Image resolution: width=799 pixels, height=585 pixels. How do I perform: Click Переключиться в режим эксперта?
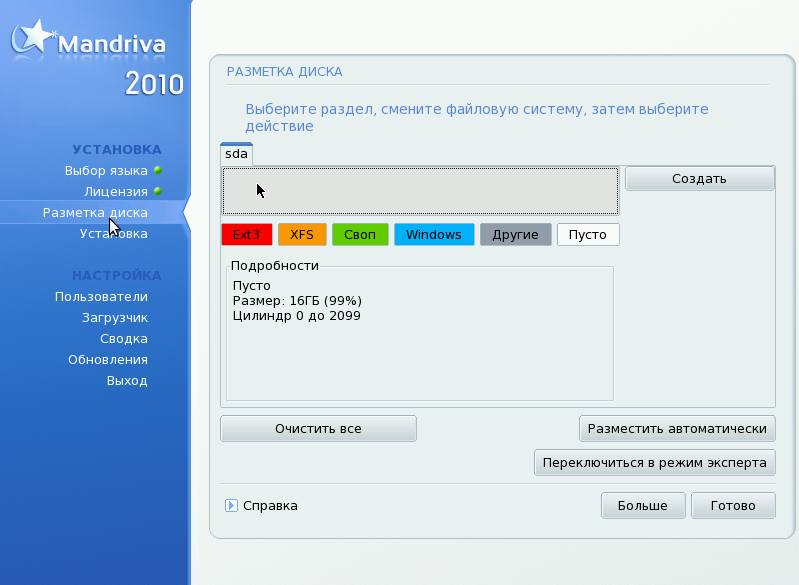pyautogui.click(x=655, y=463)
